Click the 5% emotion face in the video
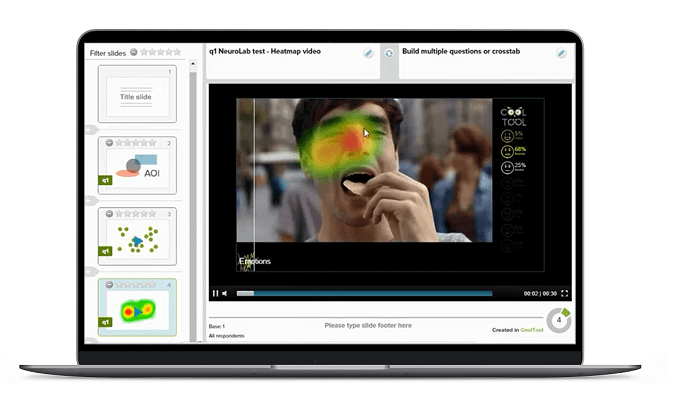Screen dimensions: 674x399 click(507, 136)
